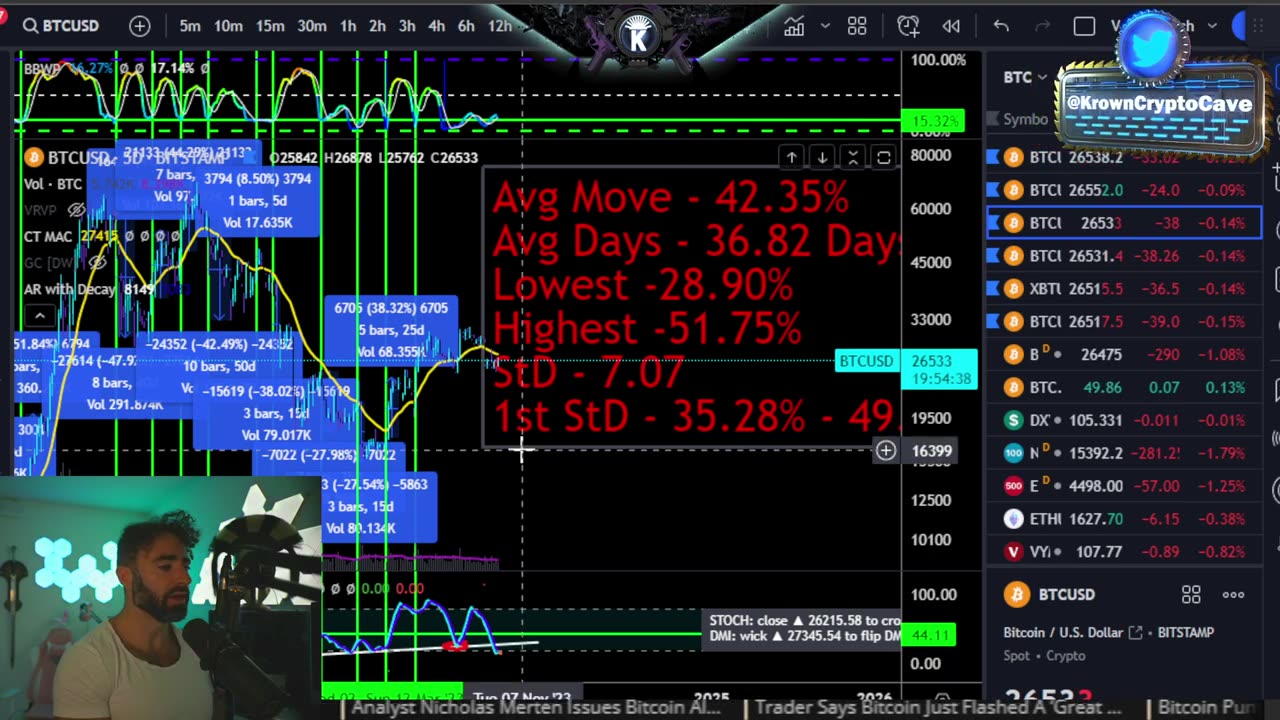Select the BTC. row priced 49.86
Viewport: 1280px width, 720px height.
click(1124, 387)
